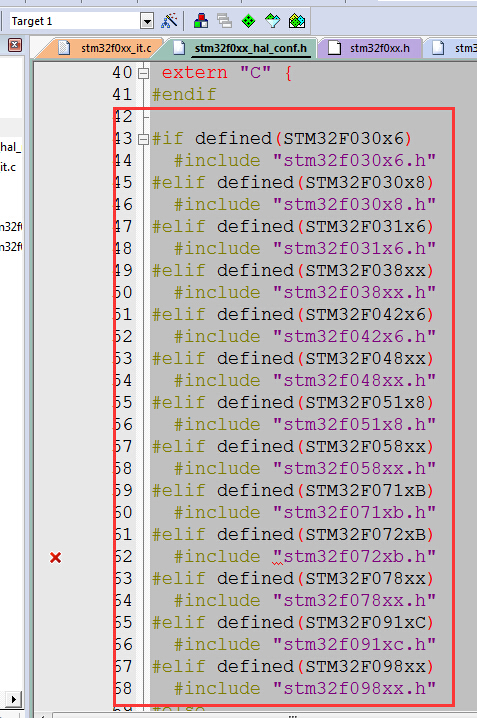Screen dimensions: 477x718
Task: Click the #include "stm32f051x8.h" line
Action: point(304,424)
